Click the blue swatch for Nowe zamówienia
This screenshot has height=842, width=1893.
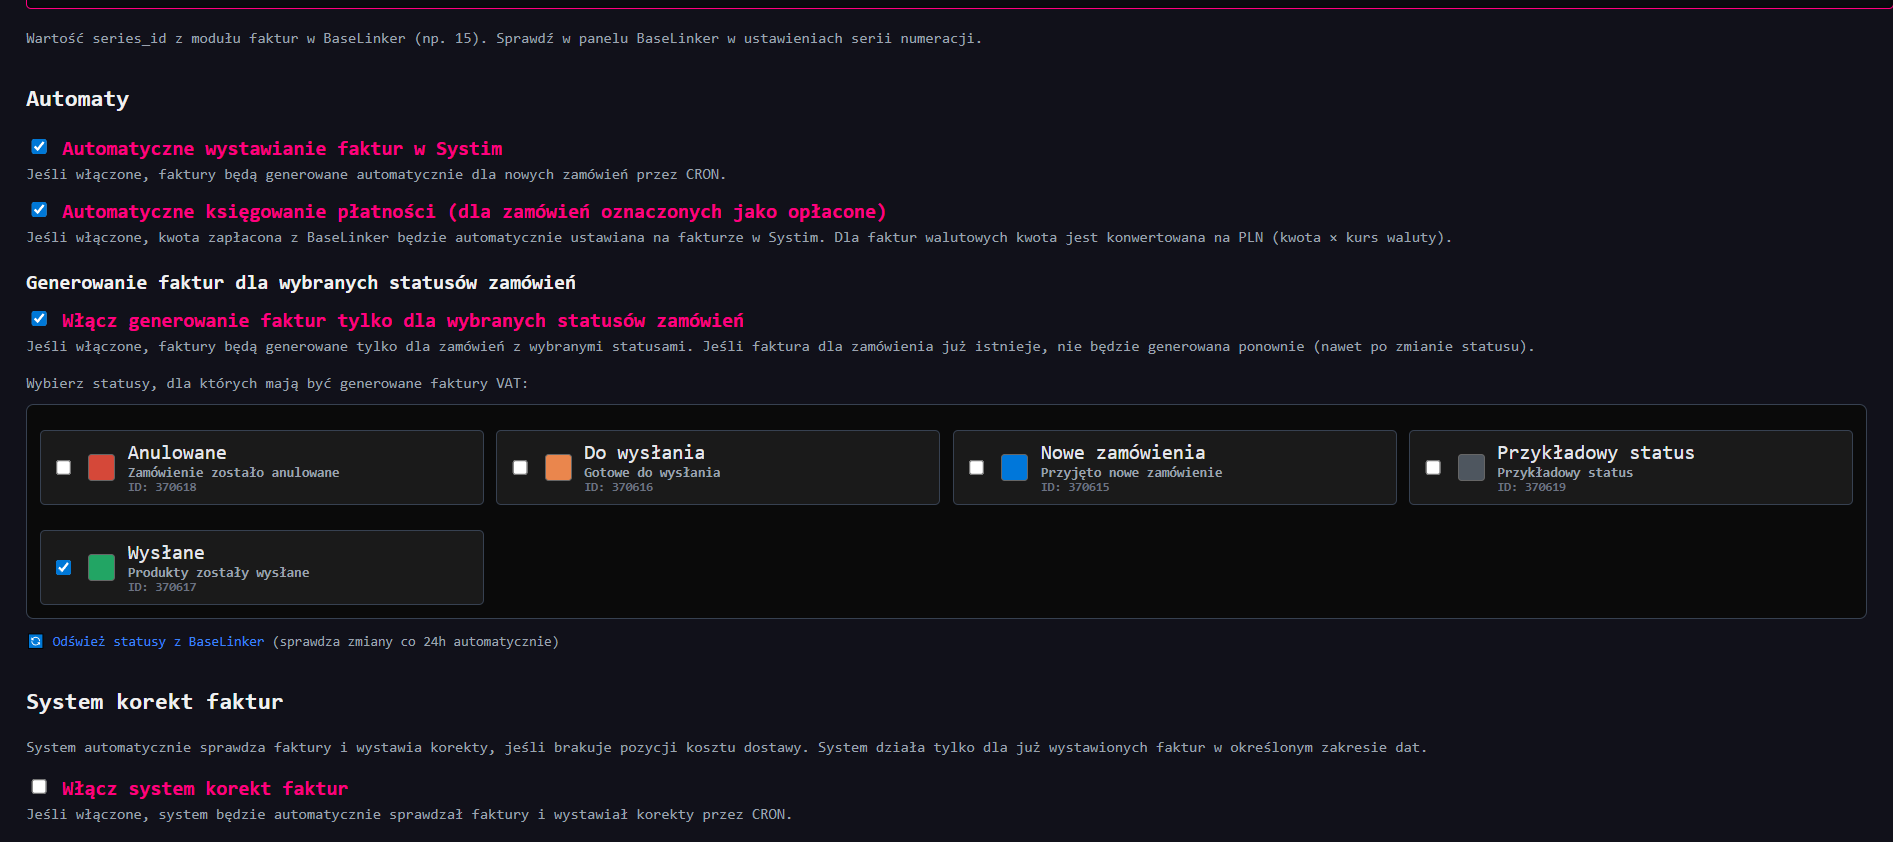pos(1014,468)
